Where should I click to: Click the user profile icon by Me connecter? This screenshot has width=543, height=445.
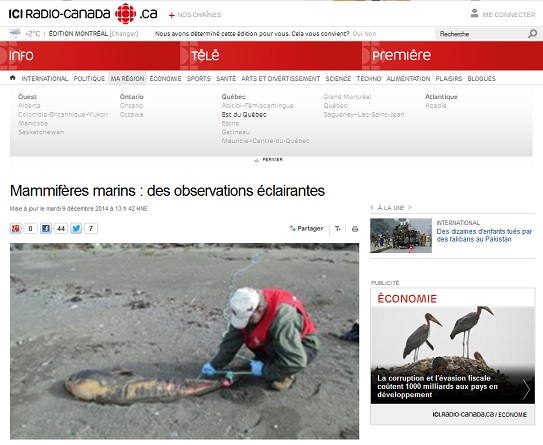pyautogui.click(x=474, y=14)
